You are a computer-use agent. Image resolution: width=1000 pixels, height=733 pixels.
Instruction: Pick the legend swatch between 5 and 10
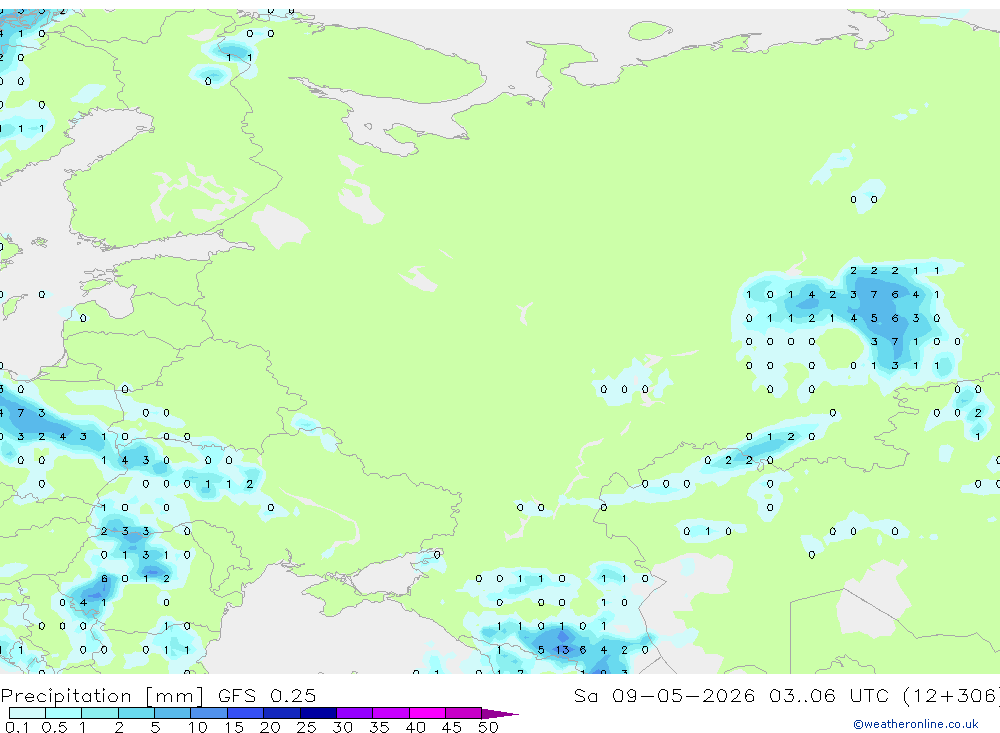172,713
